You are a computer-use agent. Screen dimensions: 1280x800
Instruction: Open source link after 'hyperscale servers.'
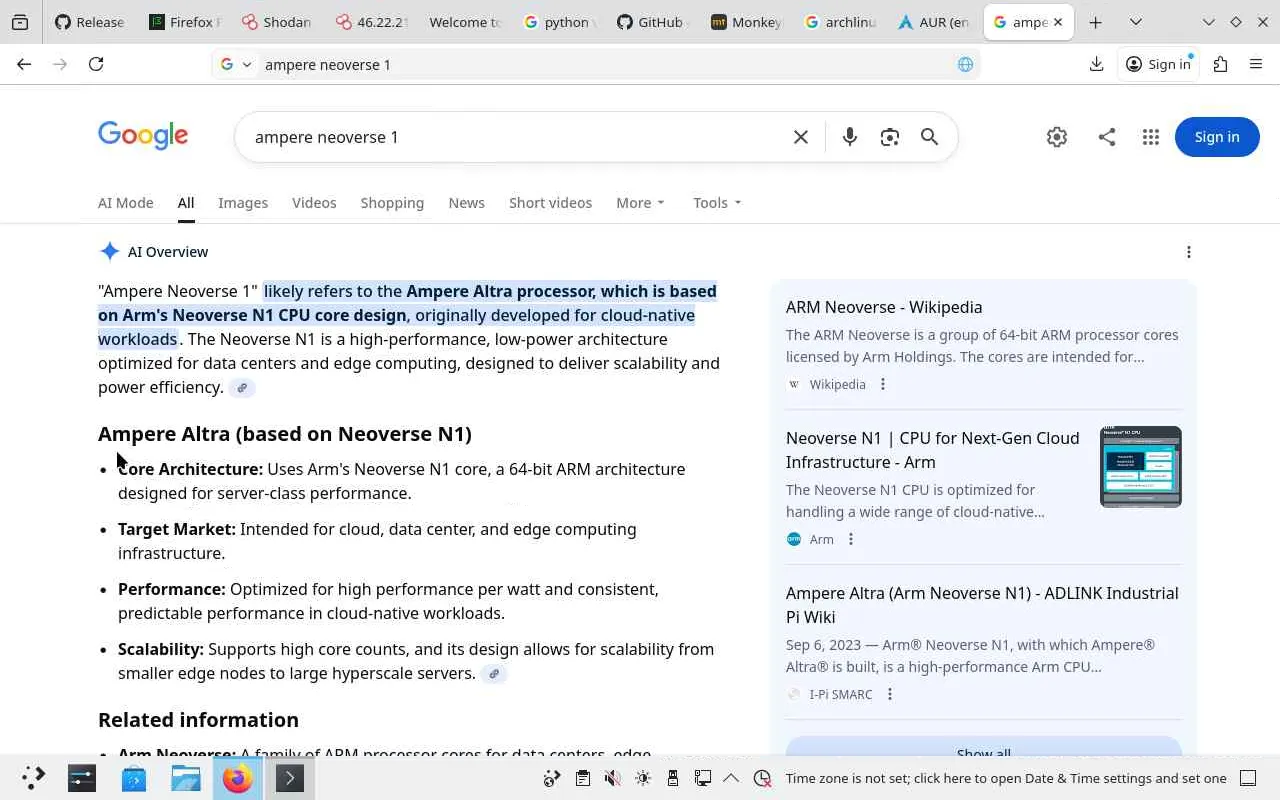pos(494,674)
